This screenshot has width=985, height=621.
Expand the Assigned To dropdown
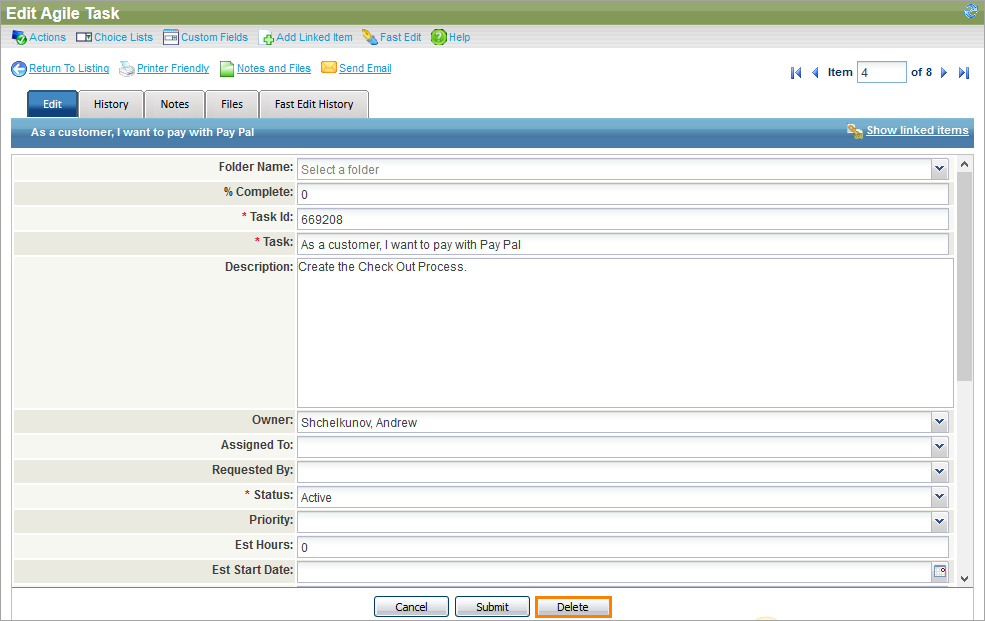tap(939, 446)
